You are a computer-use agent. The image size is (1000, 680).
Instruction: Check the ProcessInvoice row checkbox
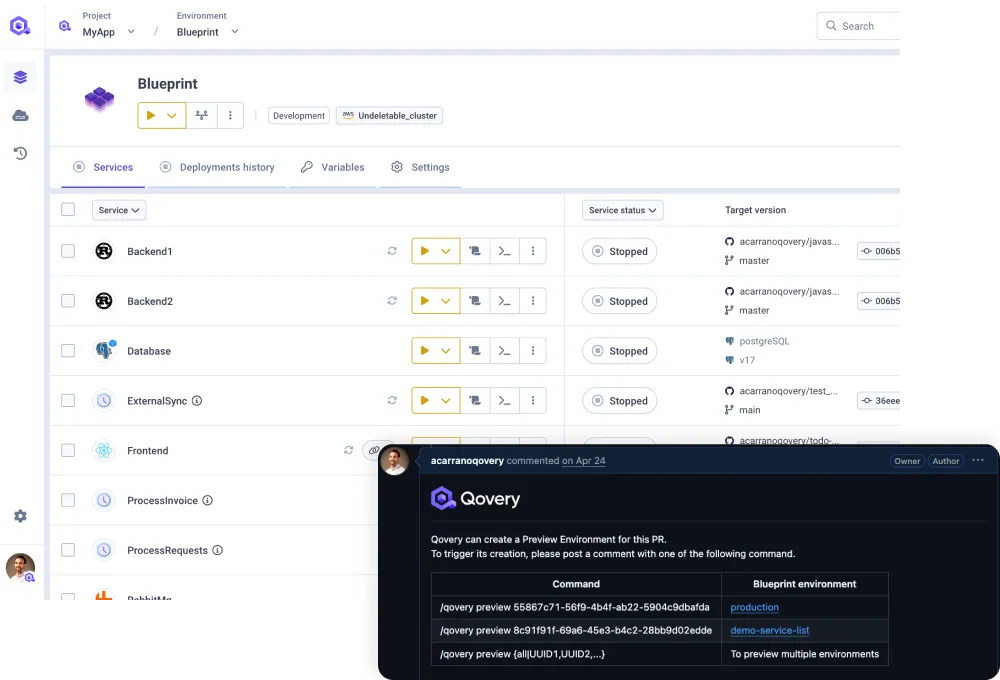68,499
